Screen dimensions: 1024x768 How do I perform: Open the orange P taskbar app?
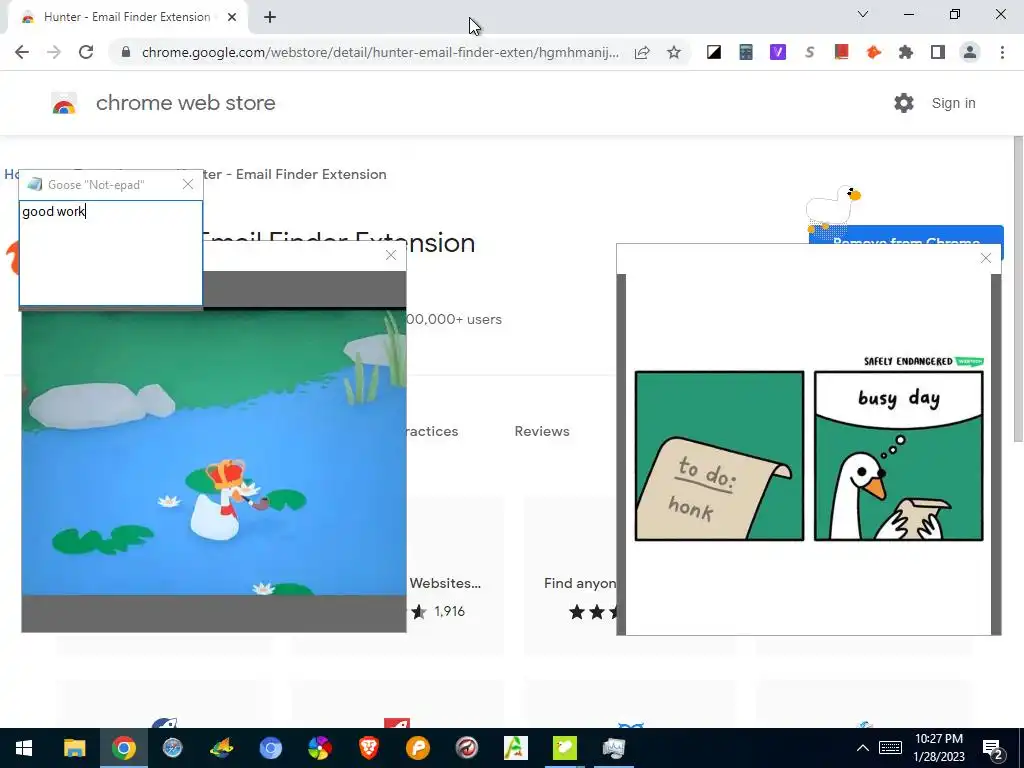coord(418,748)
